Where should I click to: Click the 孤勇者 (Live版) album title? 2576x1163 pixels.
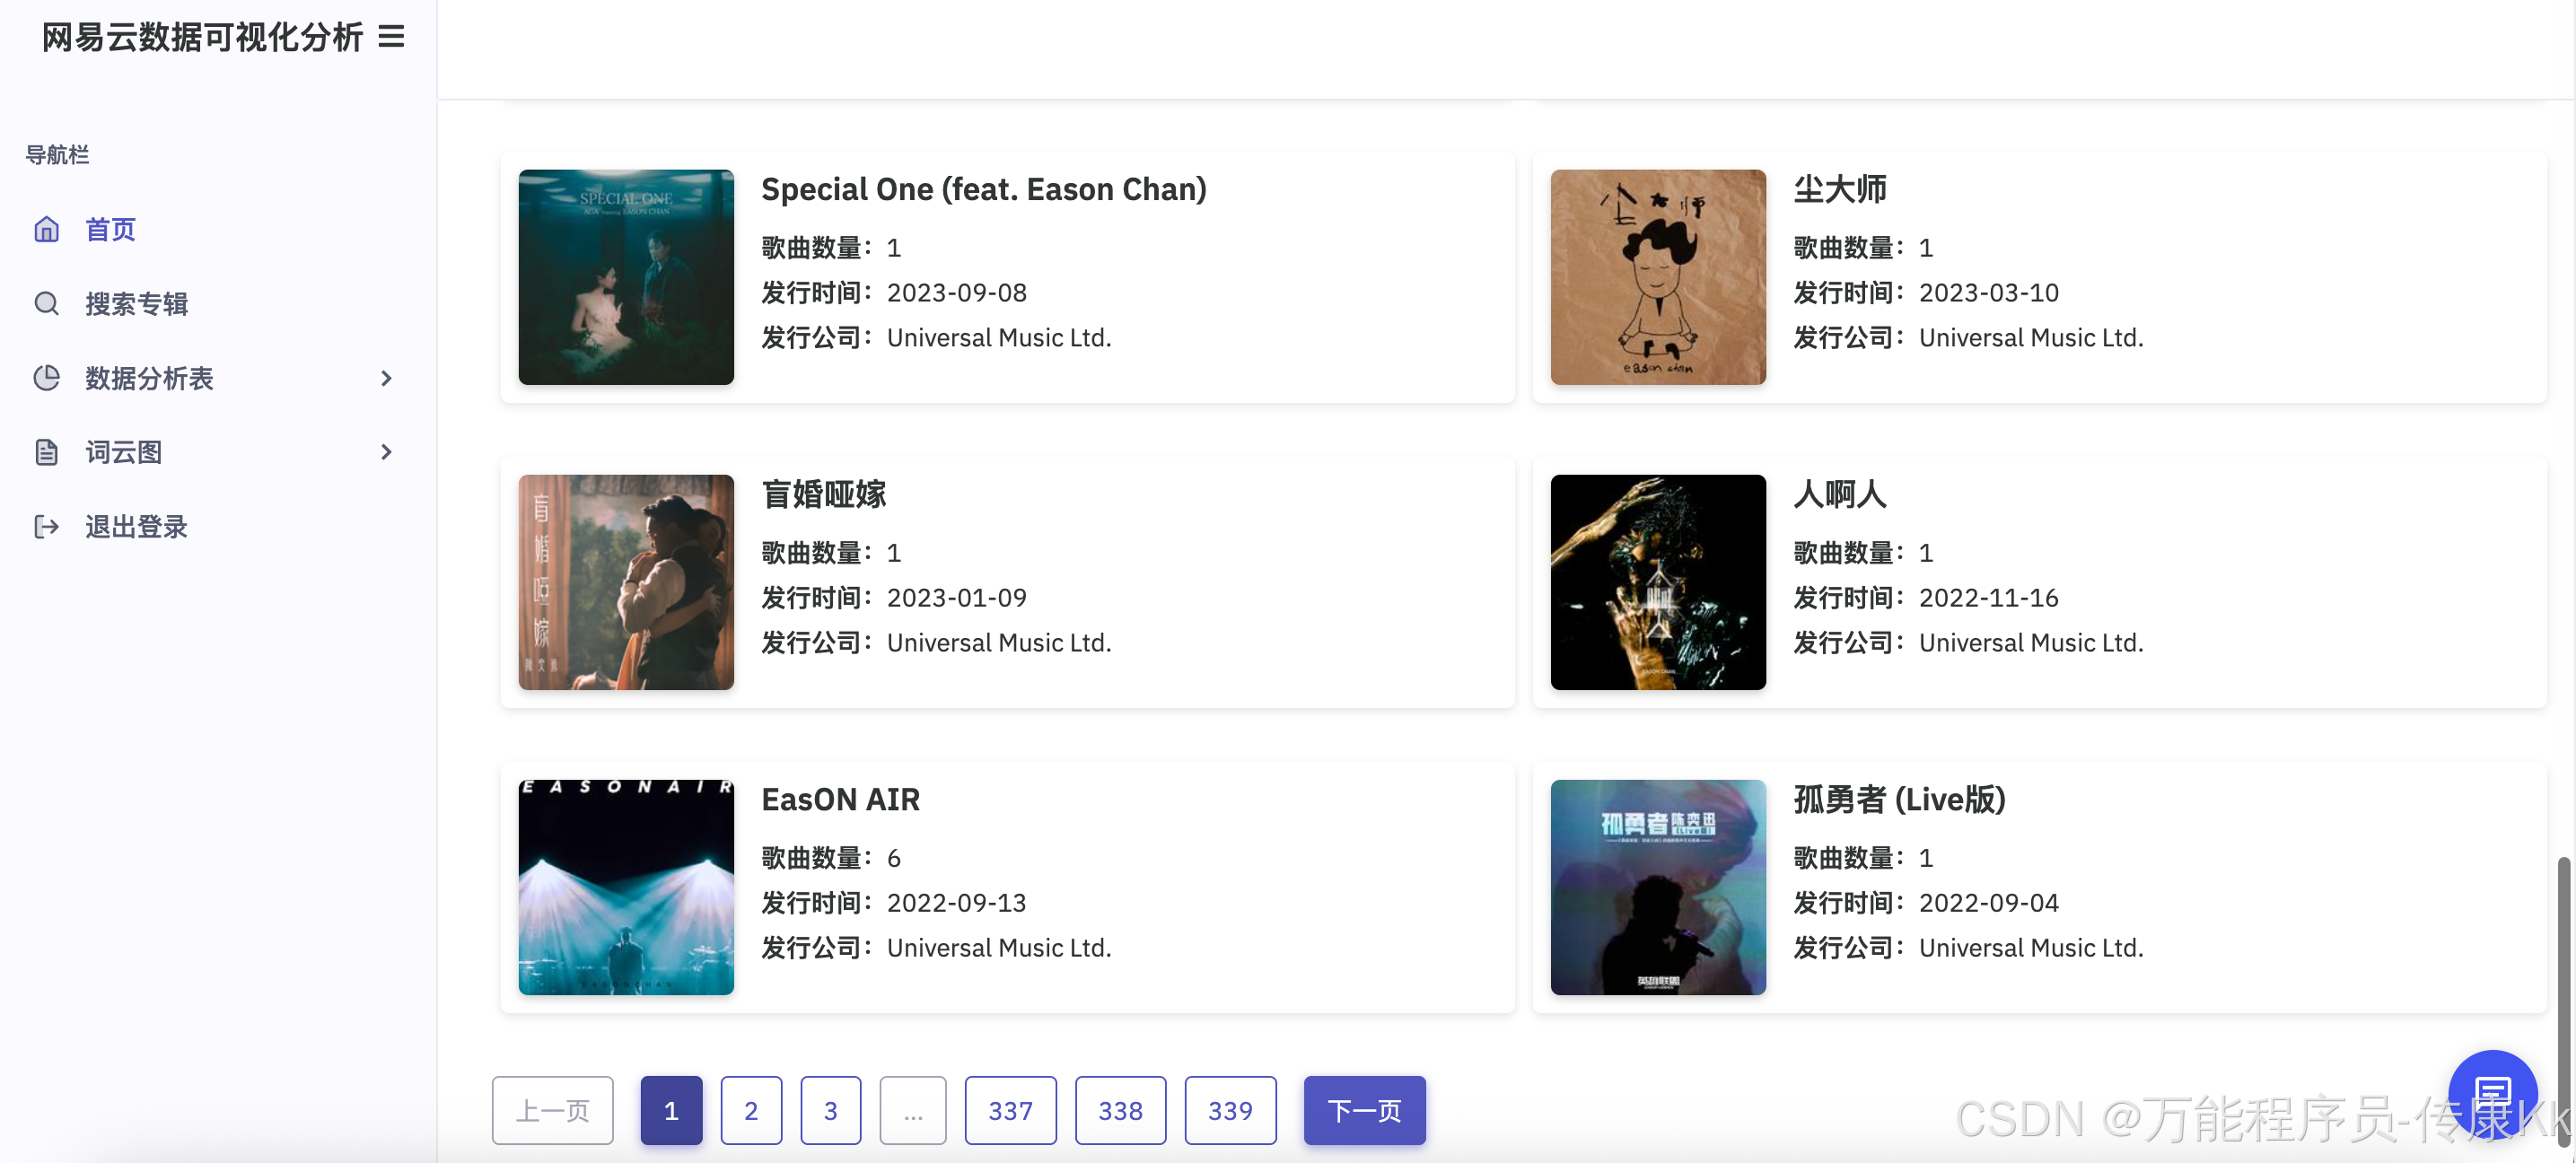tap(1898, 799)
